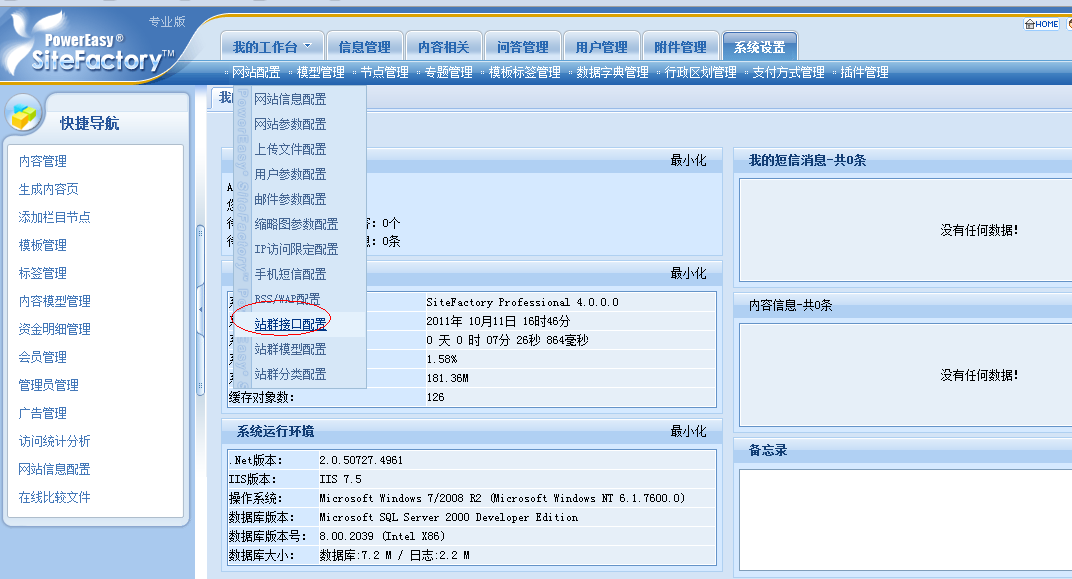Choose RSS/WAP配置 from the dropdown menu
Screen dimensions: 1072x579
(287, 299)
